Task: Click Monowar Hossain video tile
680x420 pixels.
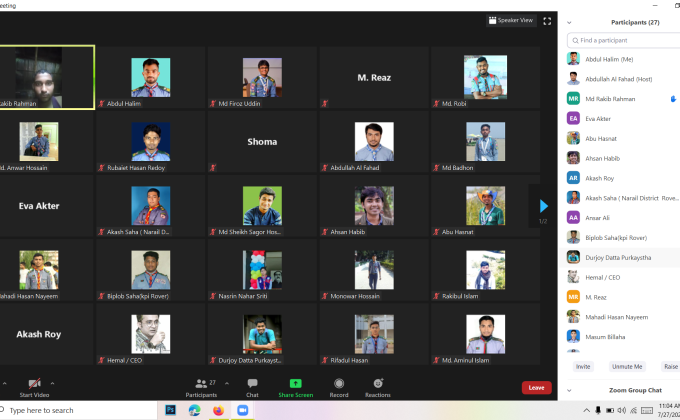Action: click(374, 270)
